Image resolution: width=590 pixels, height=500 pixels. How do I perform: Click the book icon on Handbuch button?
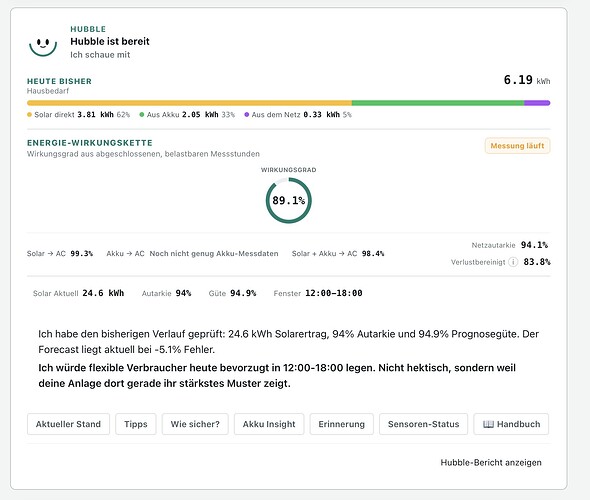click(488, 424)
